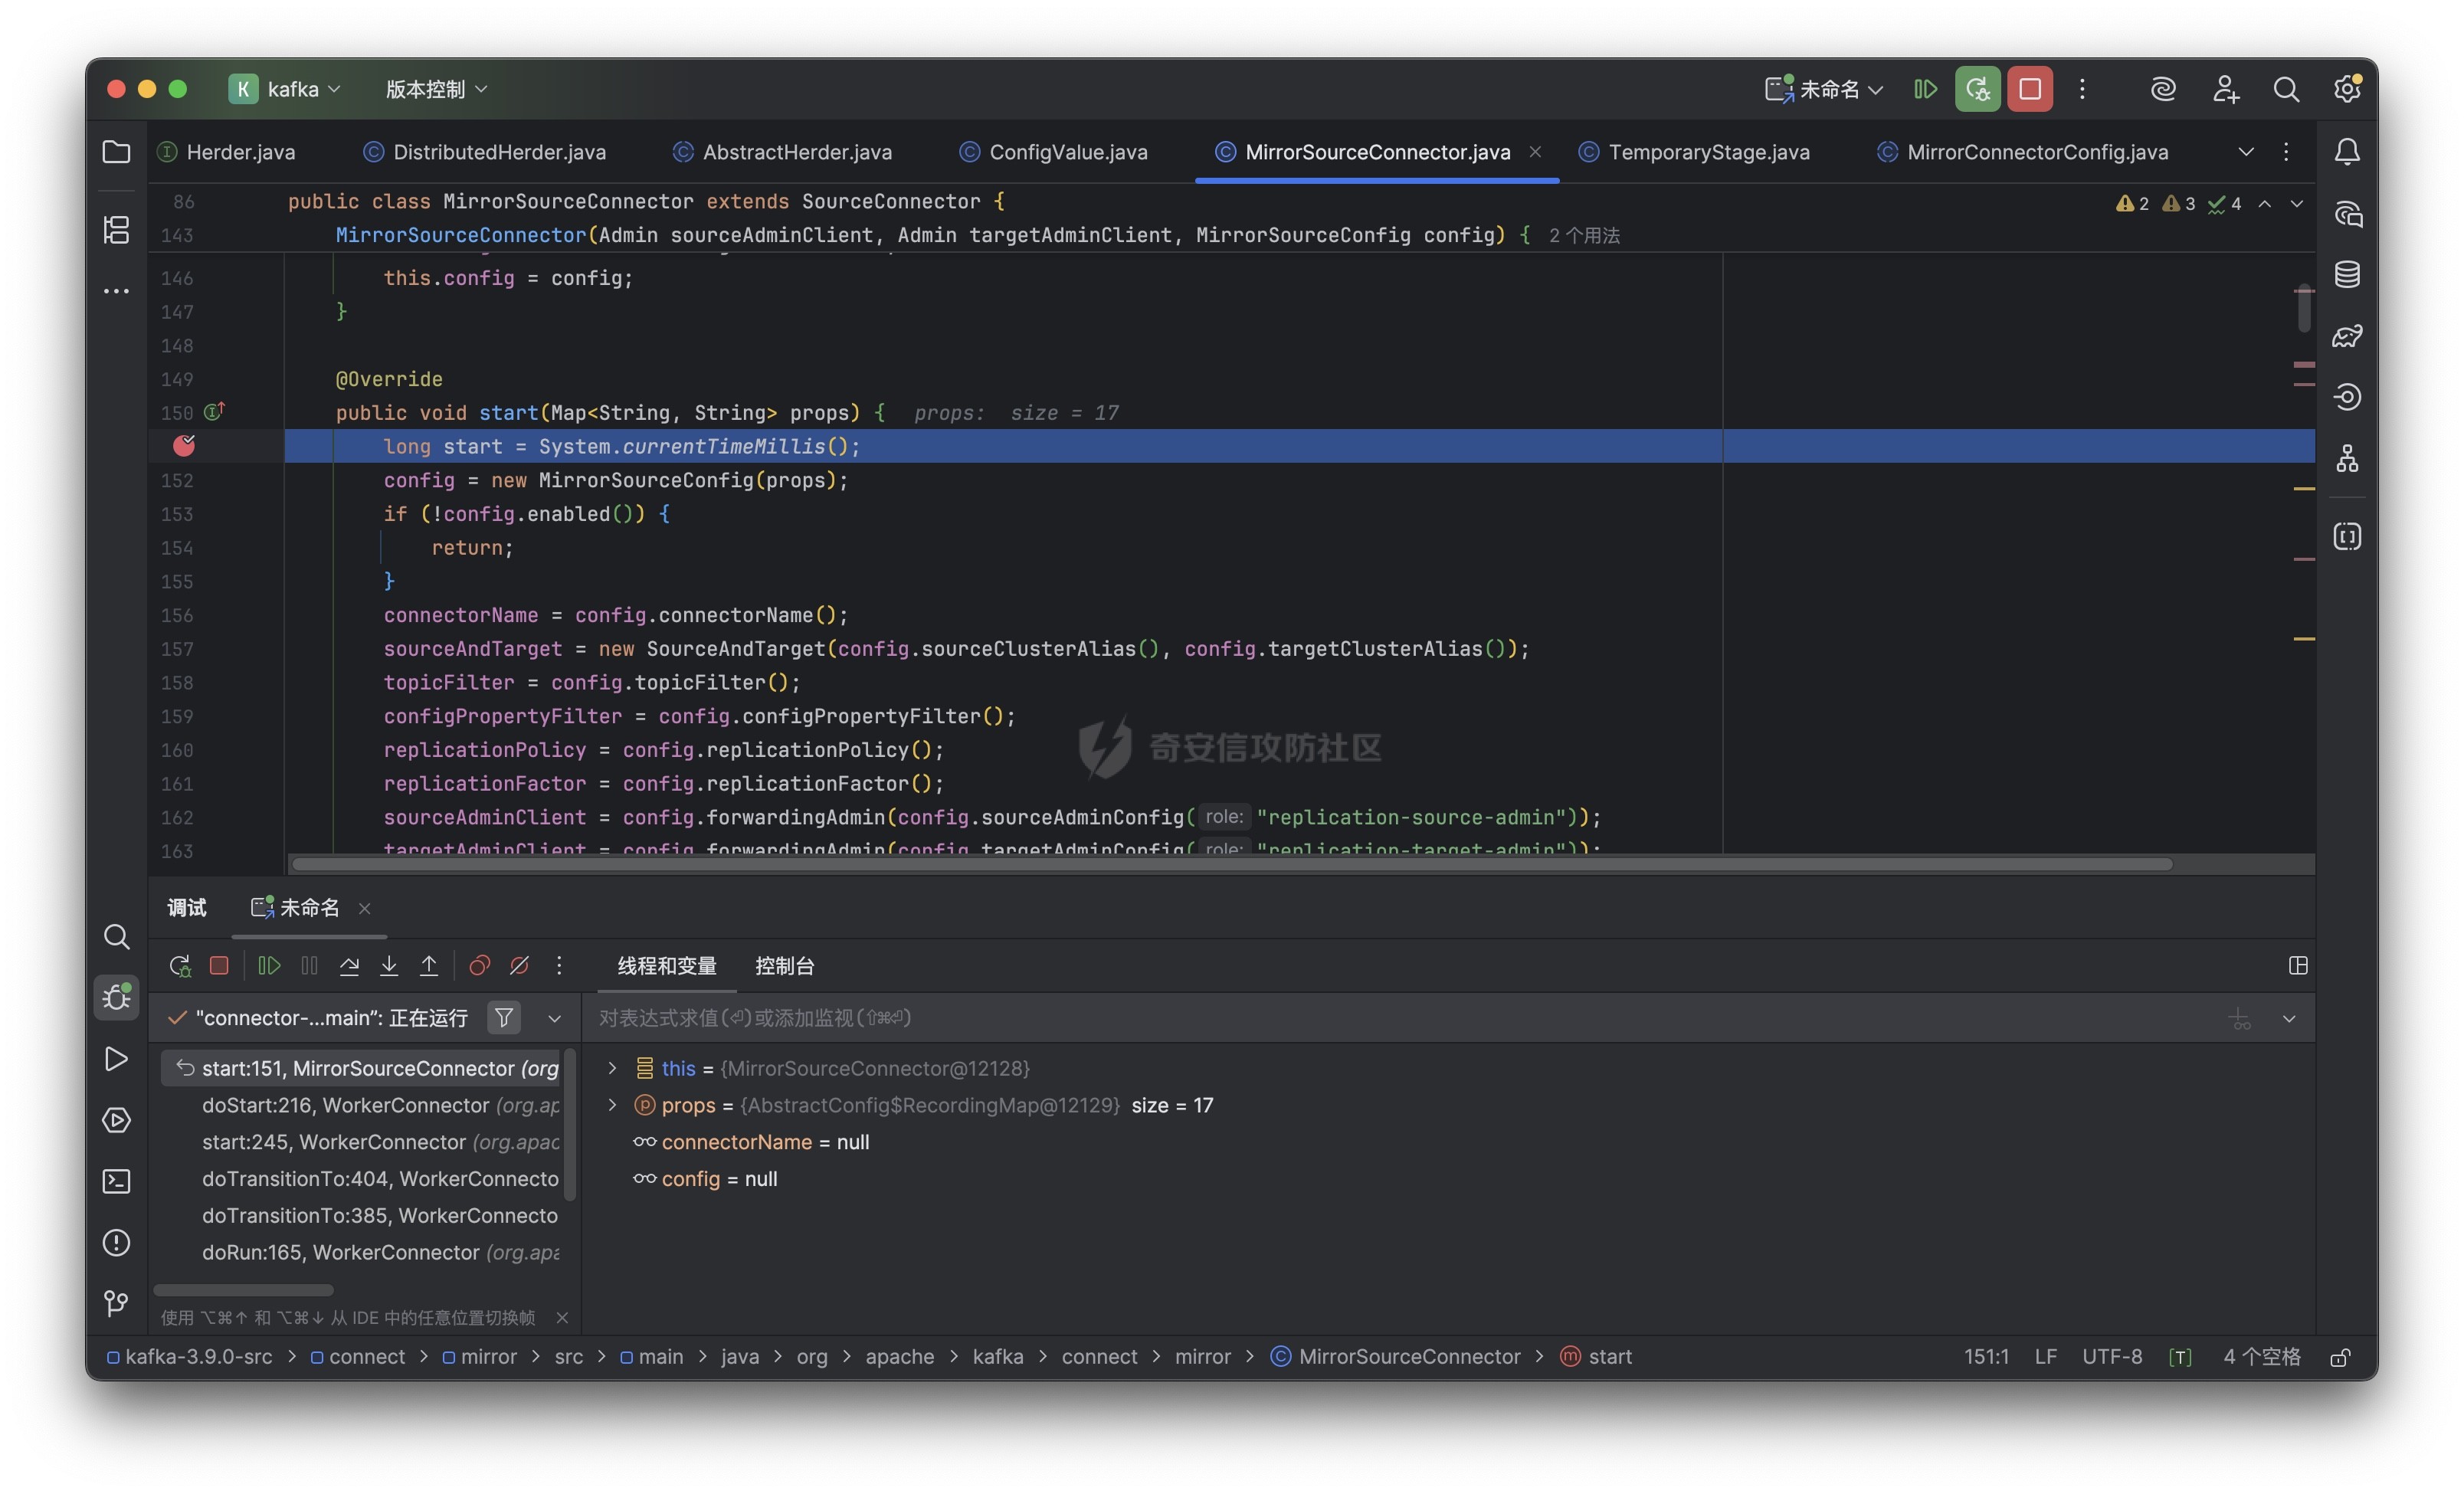Resume program in the debug toolbar
The height and width of the screenshot is (1494, 2464).
coord(269,965)
